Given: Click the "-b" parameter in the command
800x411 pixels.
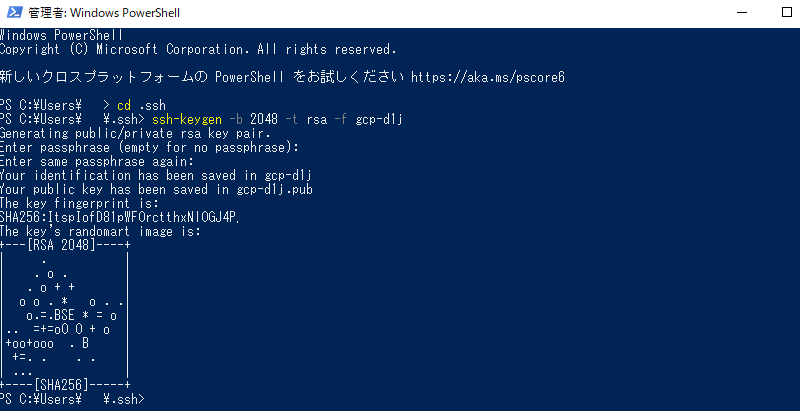Looking at the screenshot, I should (x=236, y=120).
